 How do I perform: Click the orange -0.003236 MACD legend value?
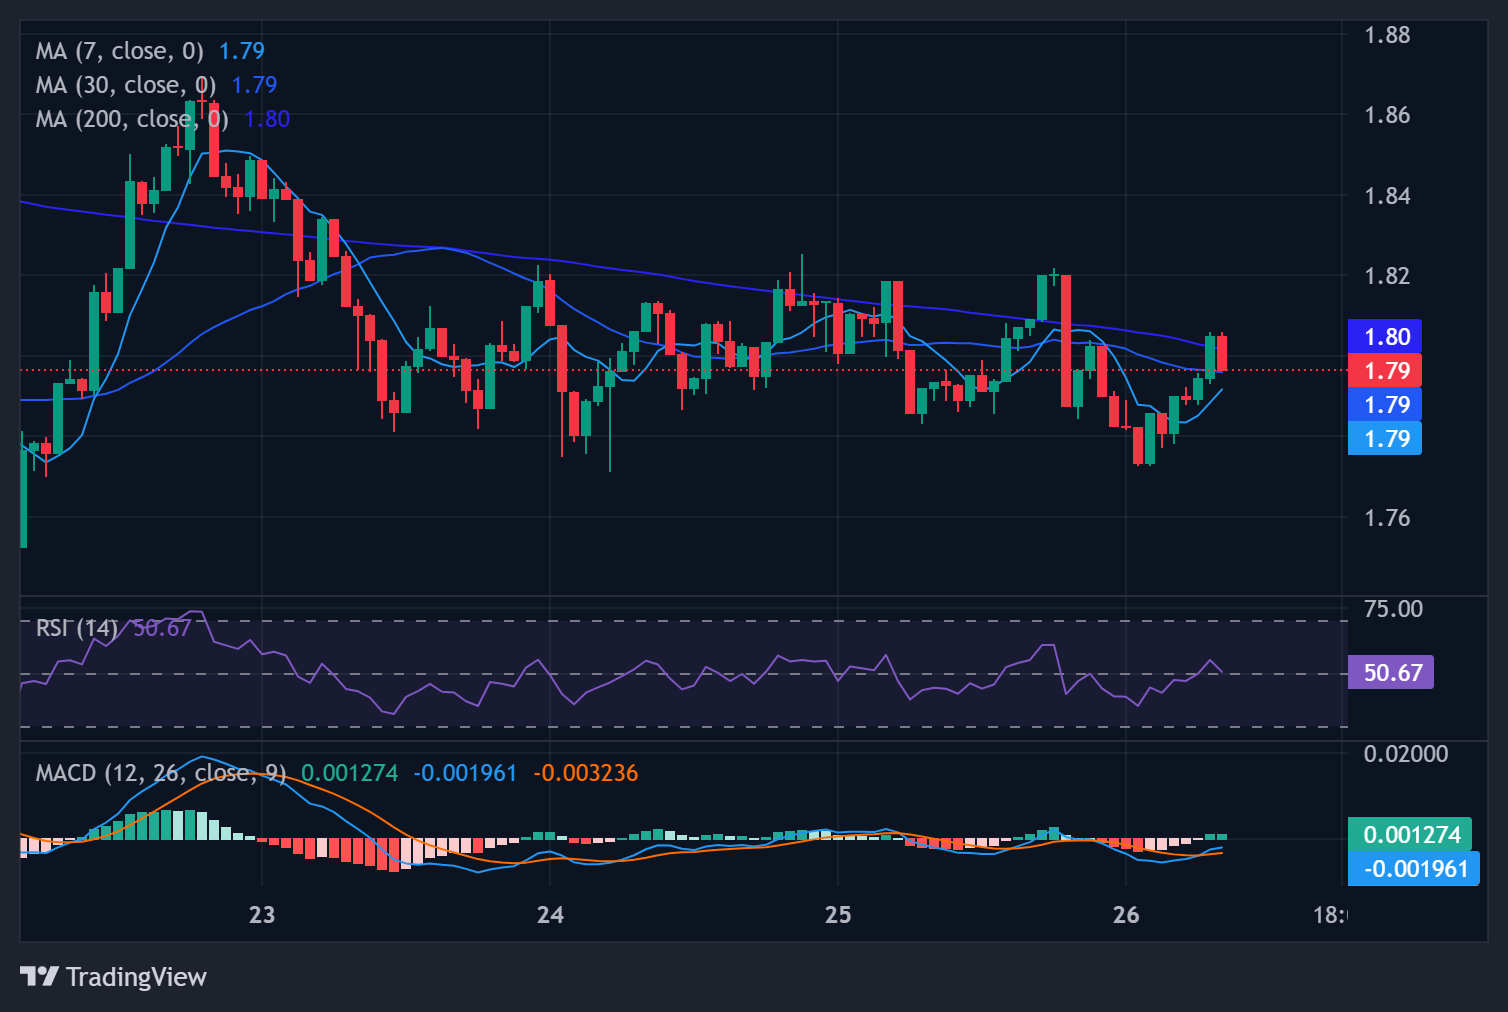pyautogui.click(x=585, y=773)
